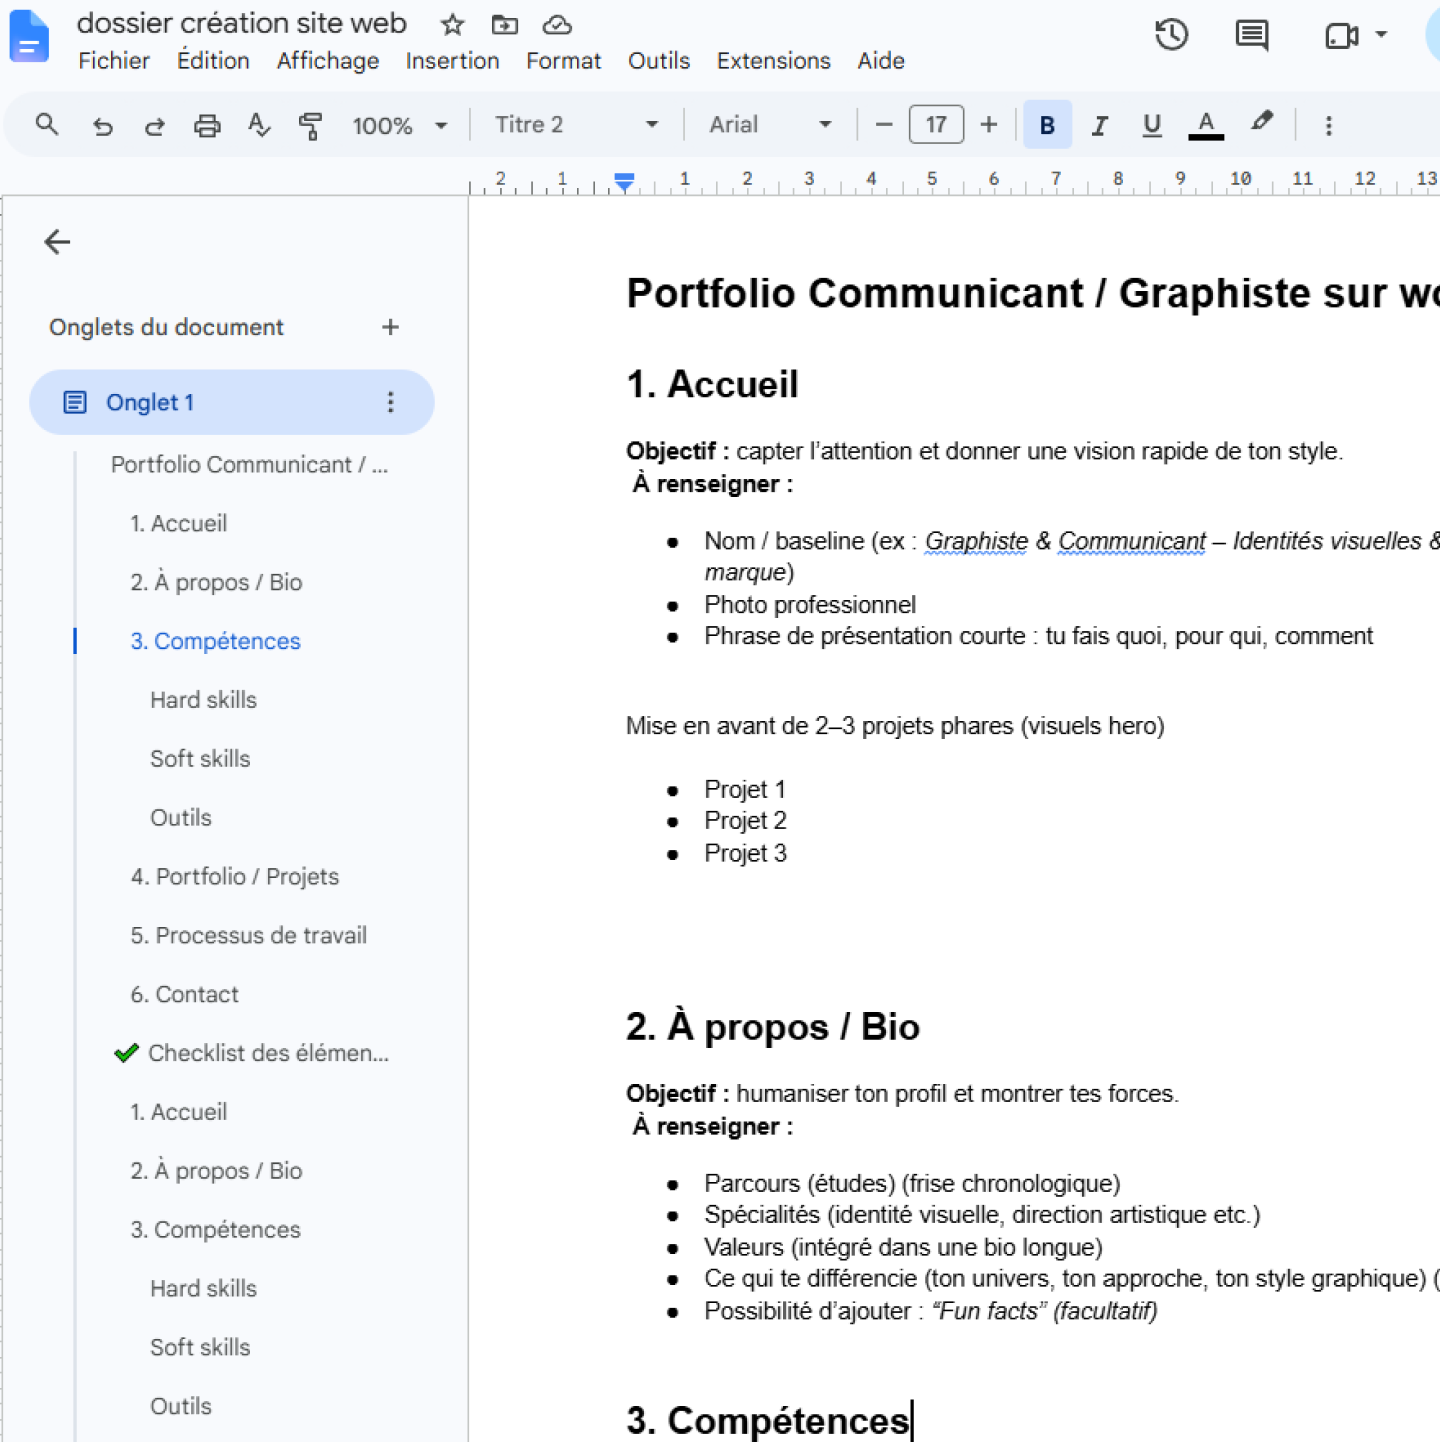This screenshot has height=1442, width=1440.
Task: Expand the video call options arrow
Action: click(1381, 35)
